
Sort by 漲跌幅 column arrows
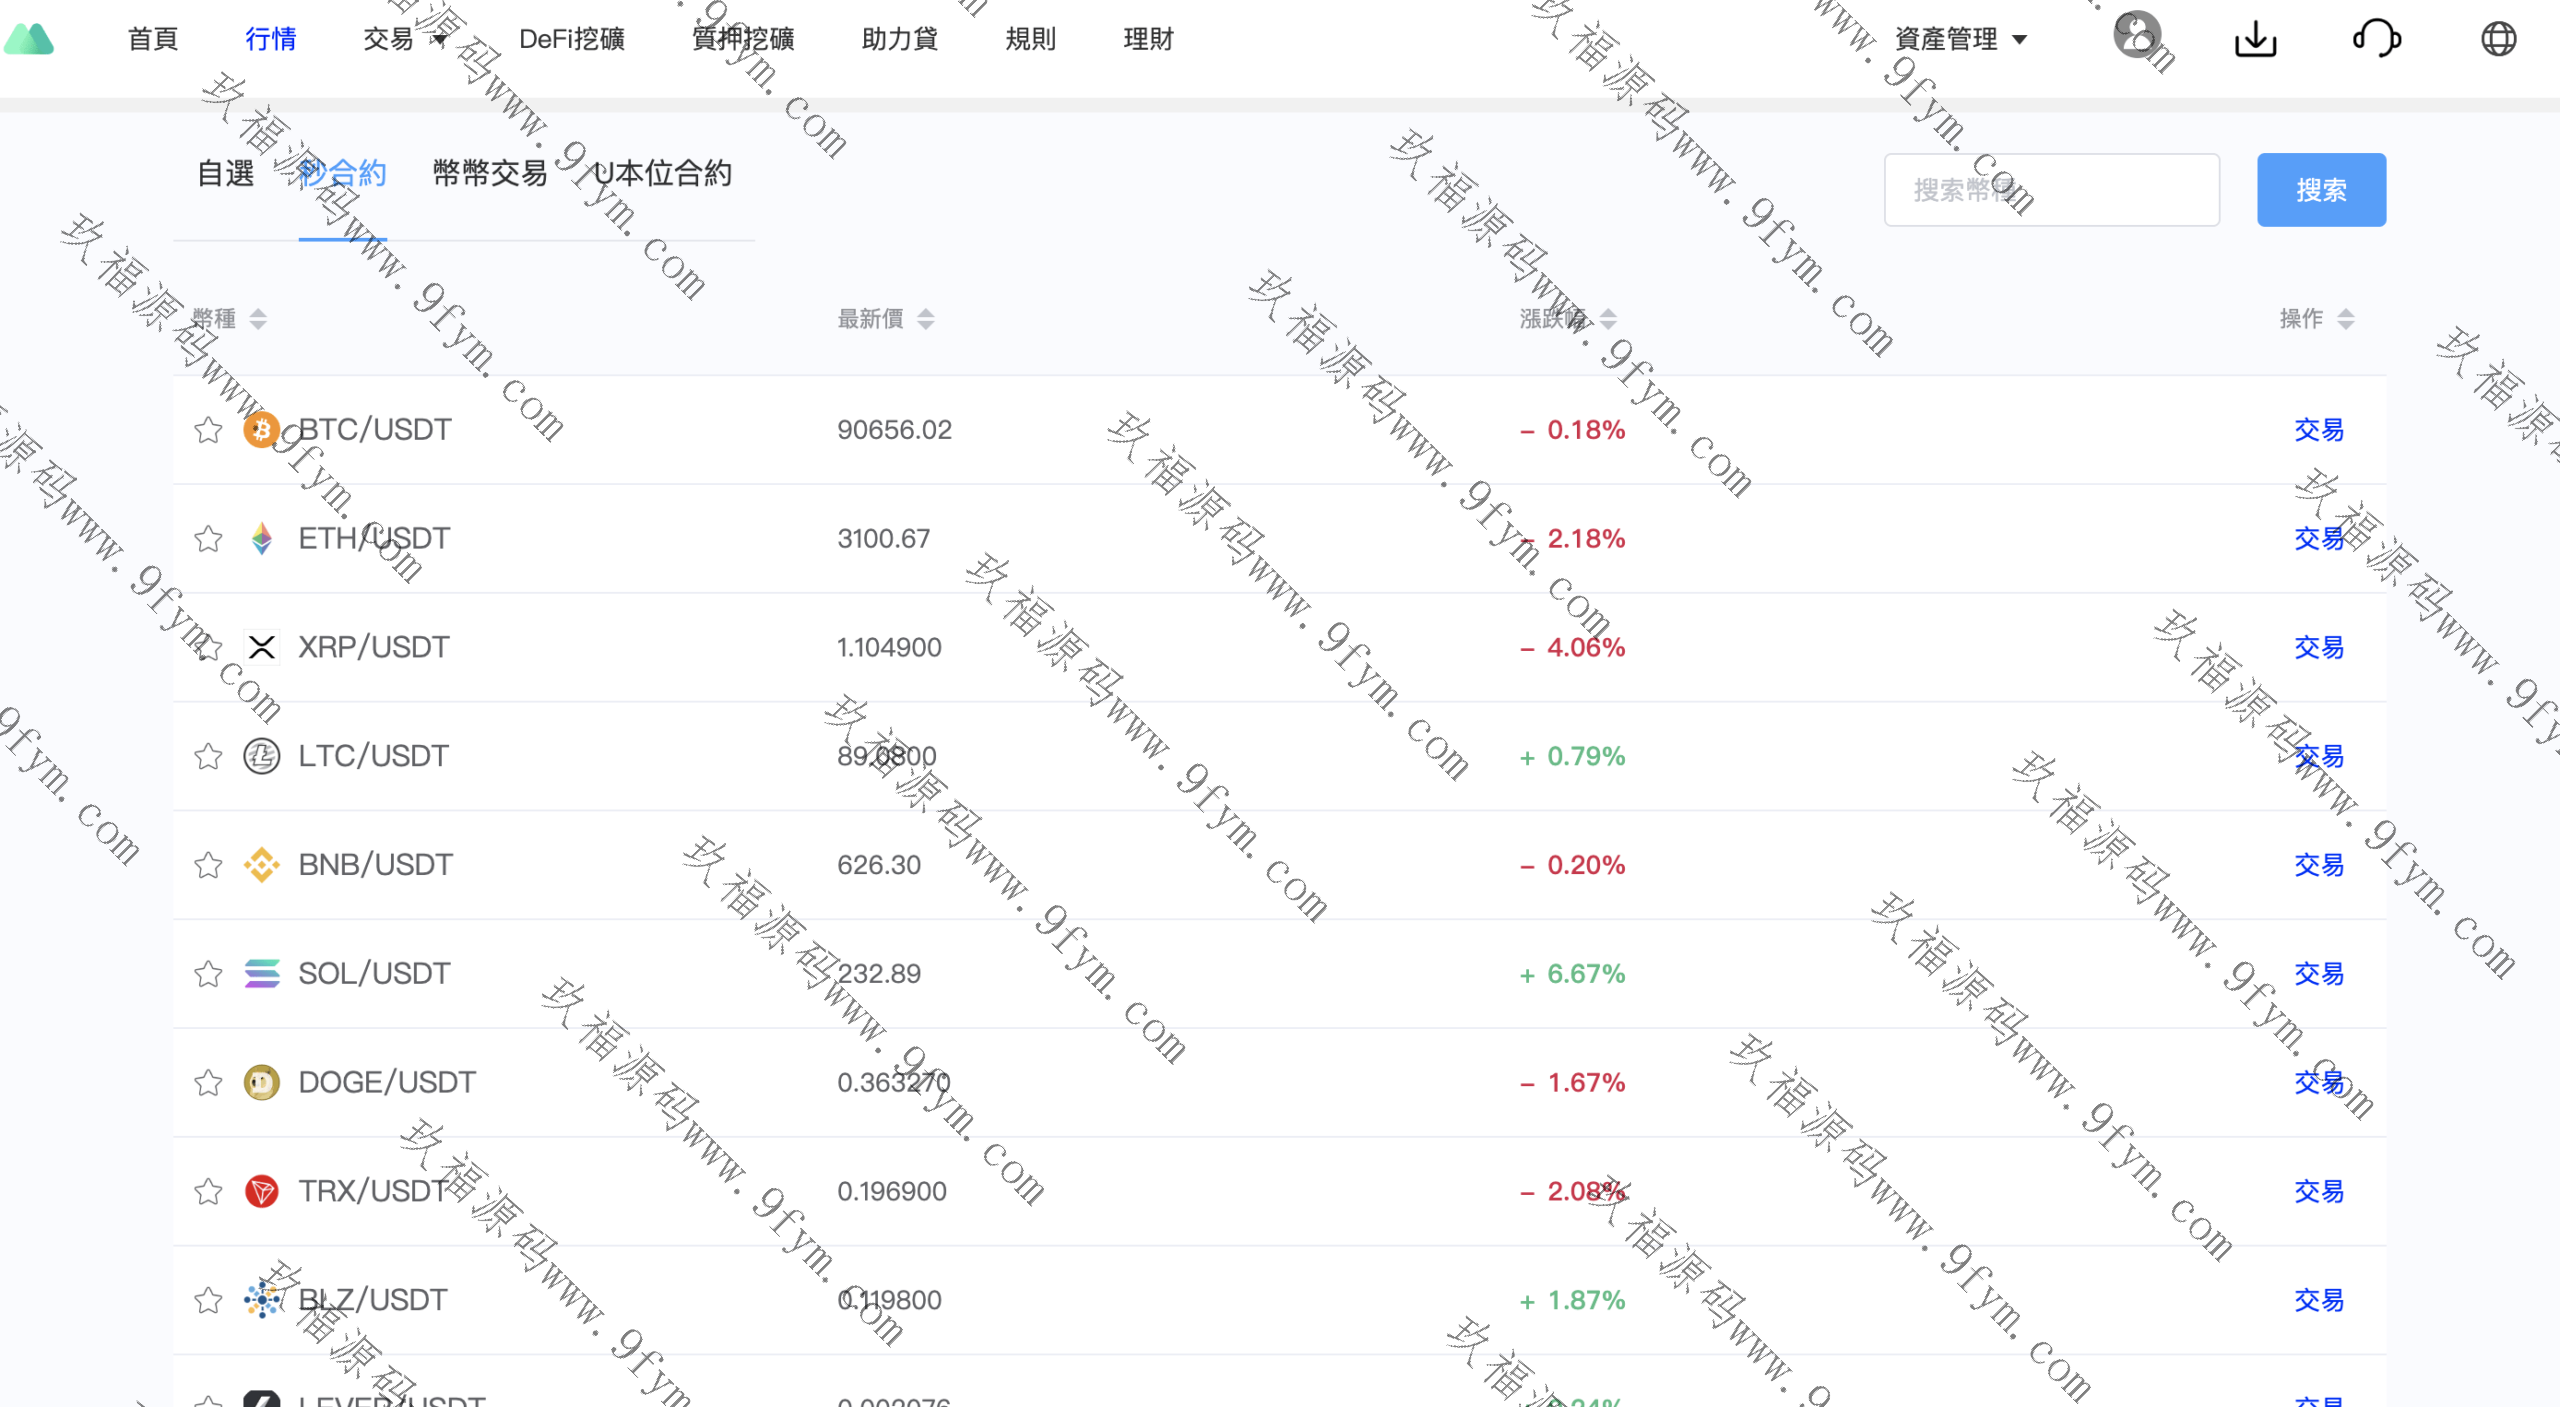[1608, 319]
